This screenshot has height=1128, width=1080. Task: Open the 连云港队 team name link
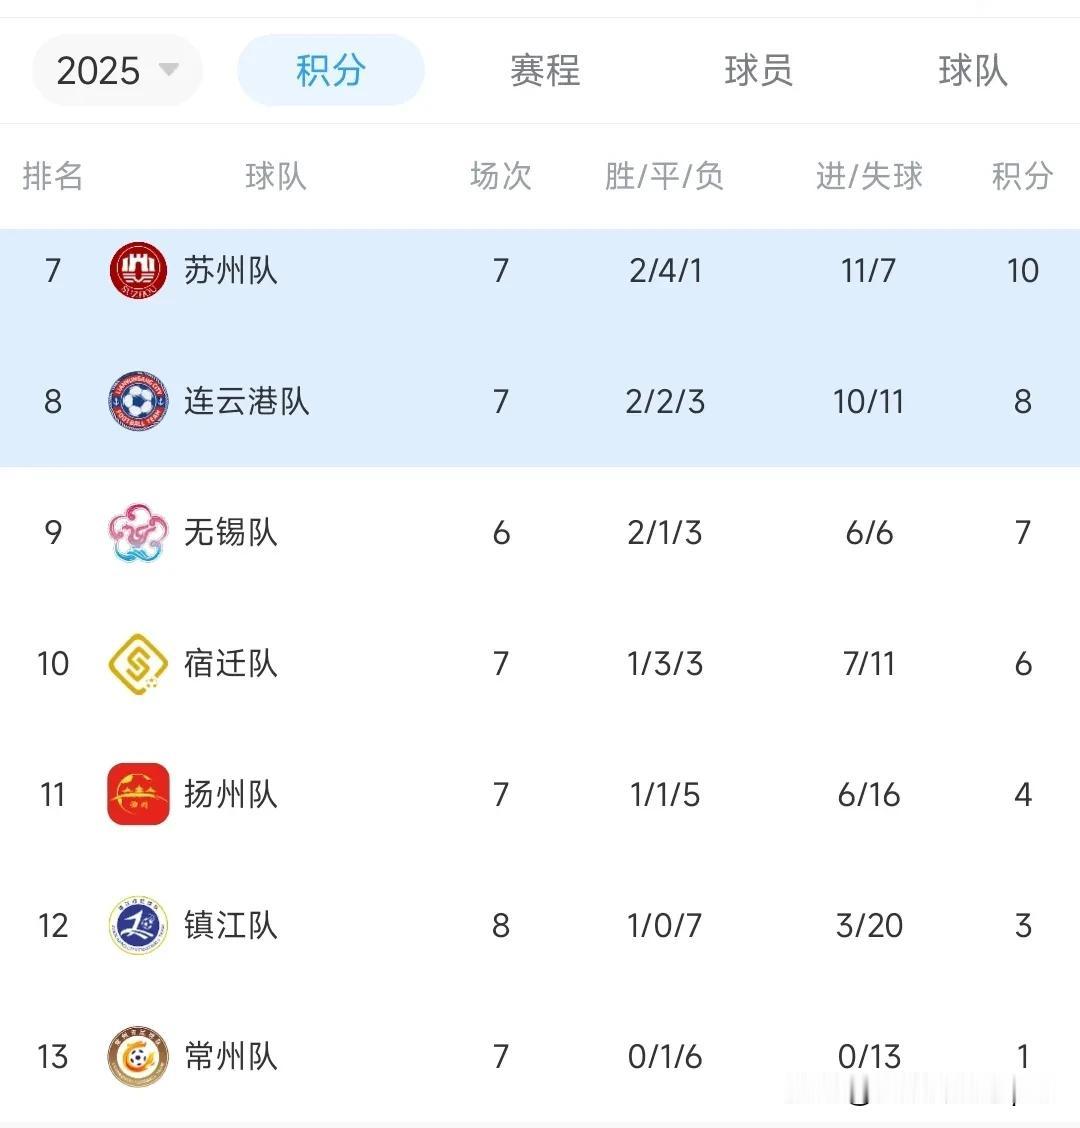coord(246,401)
